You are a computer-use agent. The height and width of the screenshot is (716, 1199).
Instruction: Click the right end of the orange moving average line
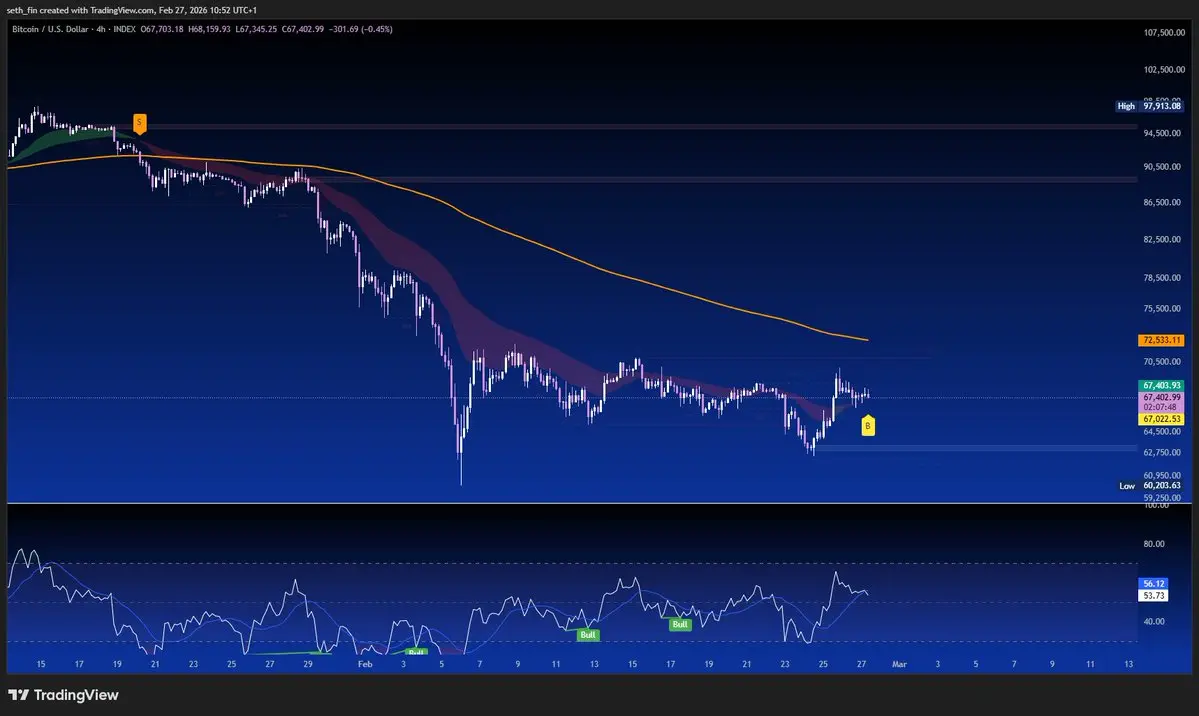pos(866,340)
